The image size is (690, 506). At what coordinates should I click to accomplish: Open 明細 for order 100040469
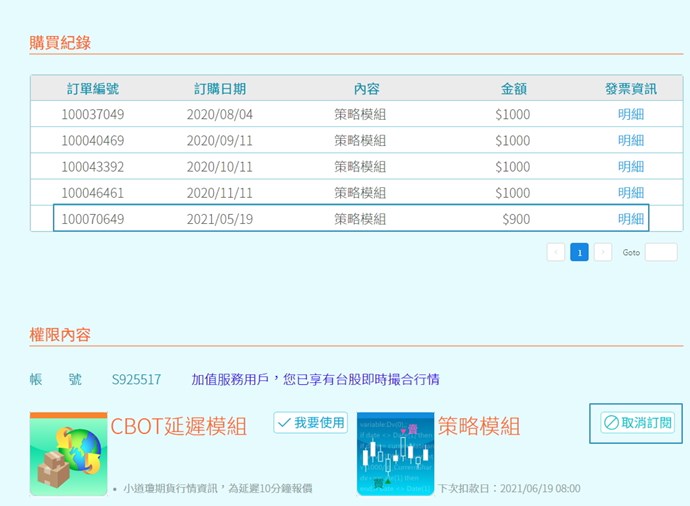(631, 140)
